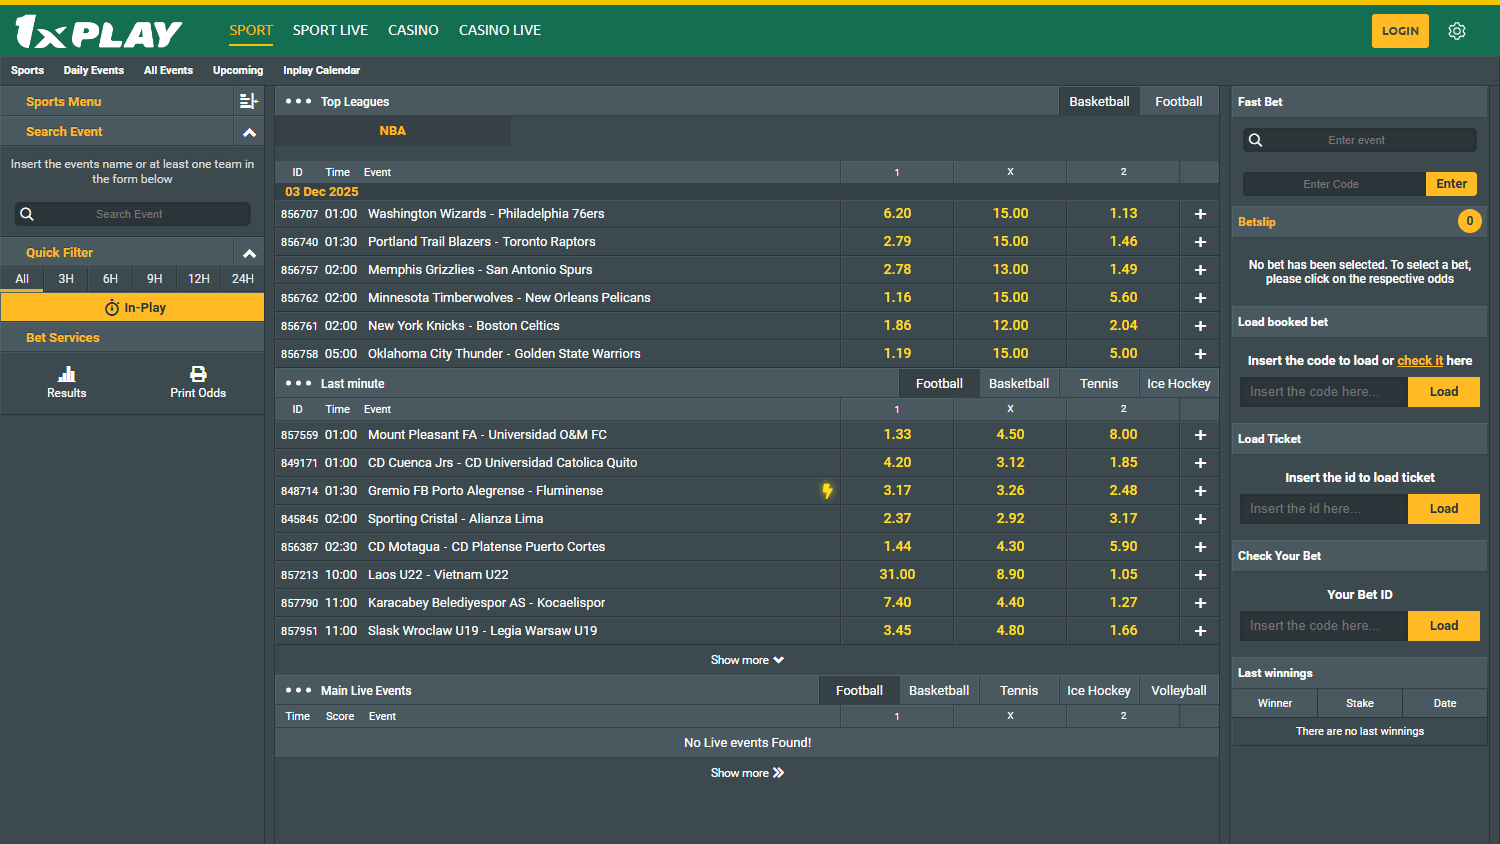
Task: Click lightning bolt icon on Gremio match
Action: click(x=827, y=491)
